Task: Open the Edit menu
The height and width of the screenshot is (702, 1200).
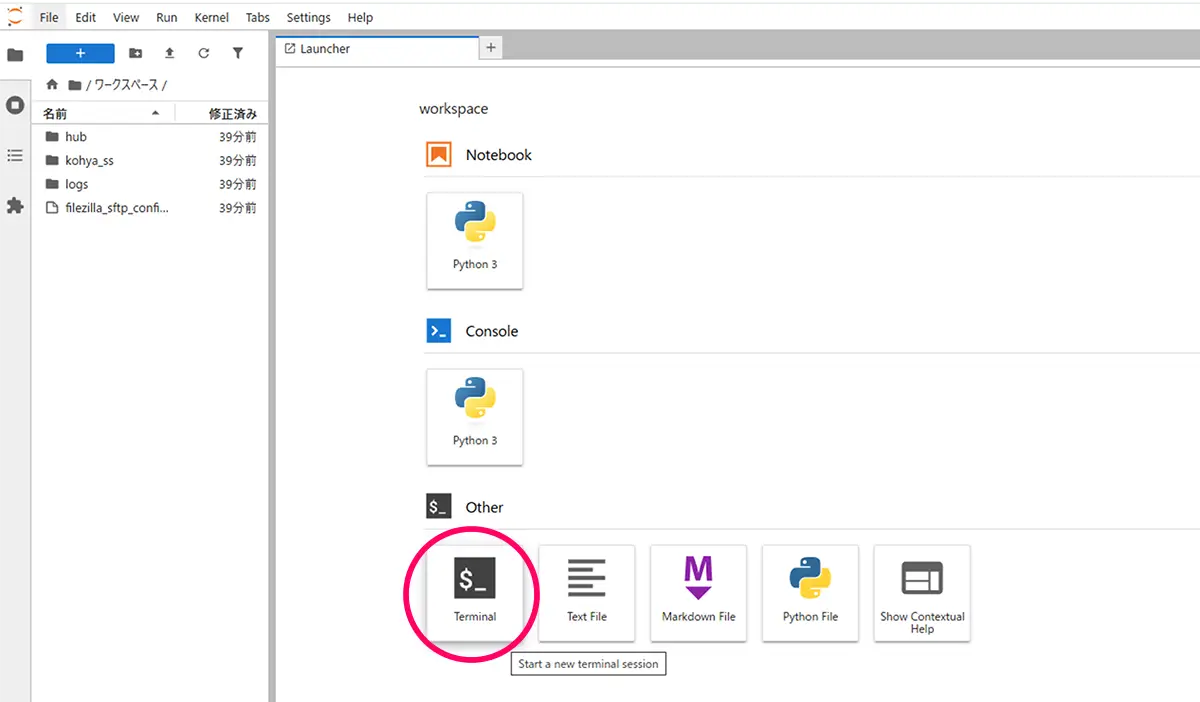Action: (x=86, y=17)
